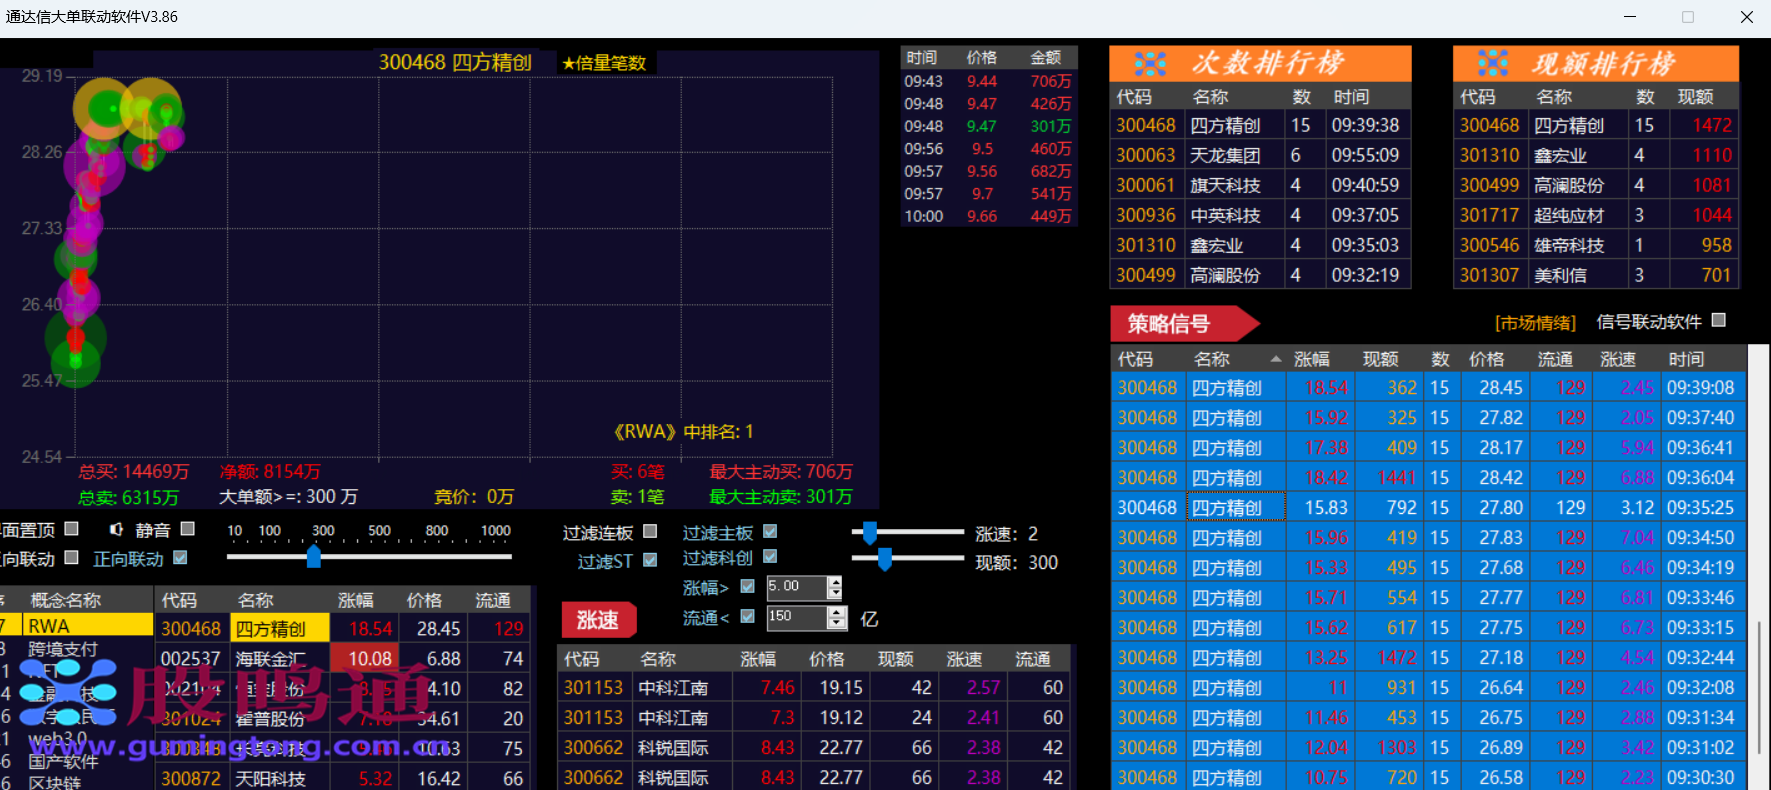Click the 现额排行榜 header dots icon

point(1493,64)
